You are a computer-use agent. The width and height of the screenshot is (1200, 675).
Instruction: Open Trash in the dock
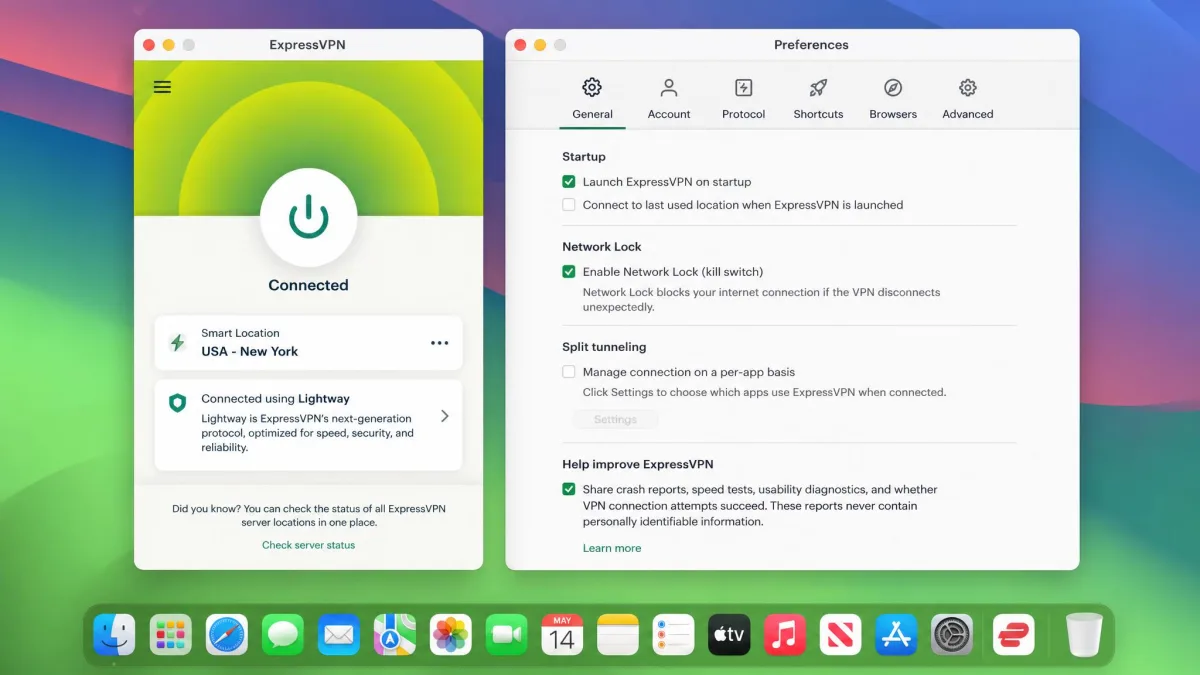point(1084,634)
